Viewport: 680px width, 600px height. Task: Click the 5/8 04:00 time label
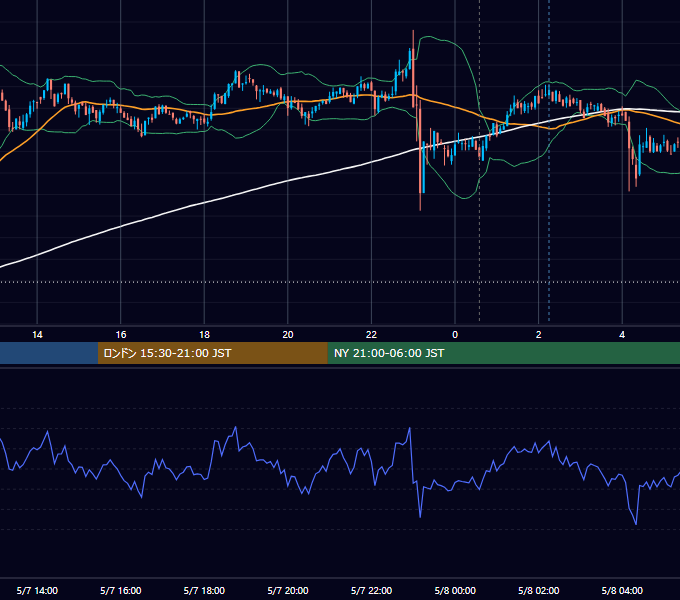pos(622,590)
